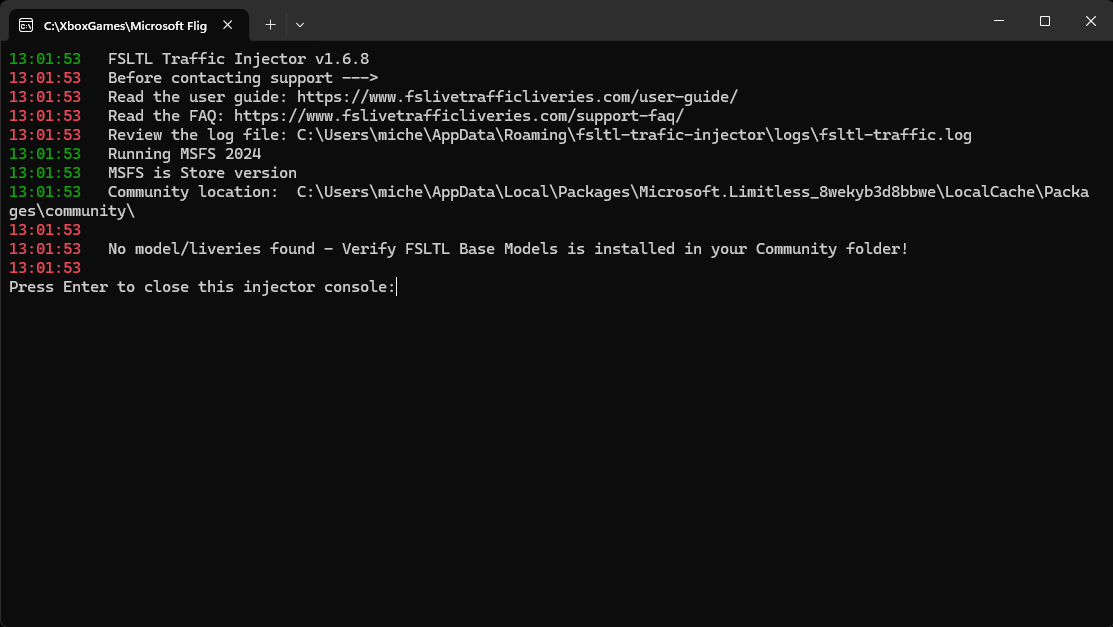Click the 'MSFS is Store version' line
This screenshot has width=1113, height=627.
pyautogui.click(x=202, y=173)
